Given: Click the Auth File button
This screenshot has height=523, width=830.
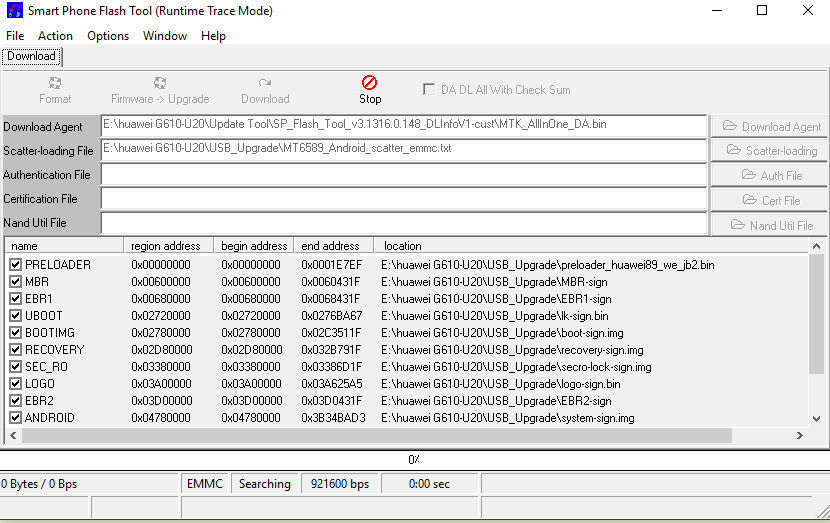Looking at the screenshot, I should tap(770, 175).
